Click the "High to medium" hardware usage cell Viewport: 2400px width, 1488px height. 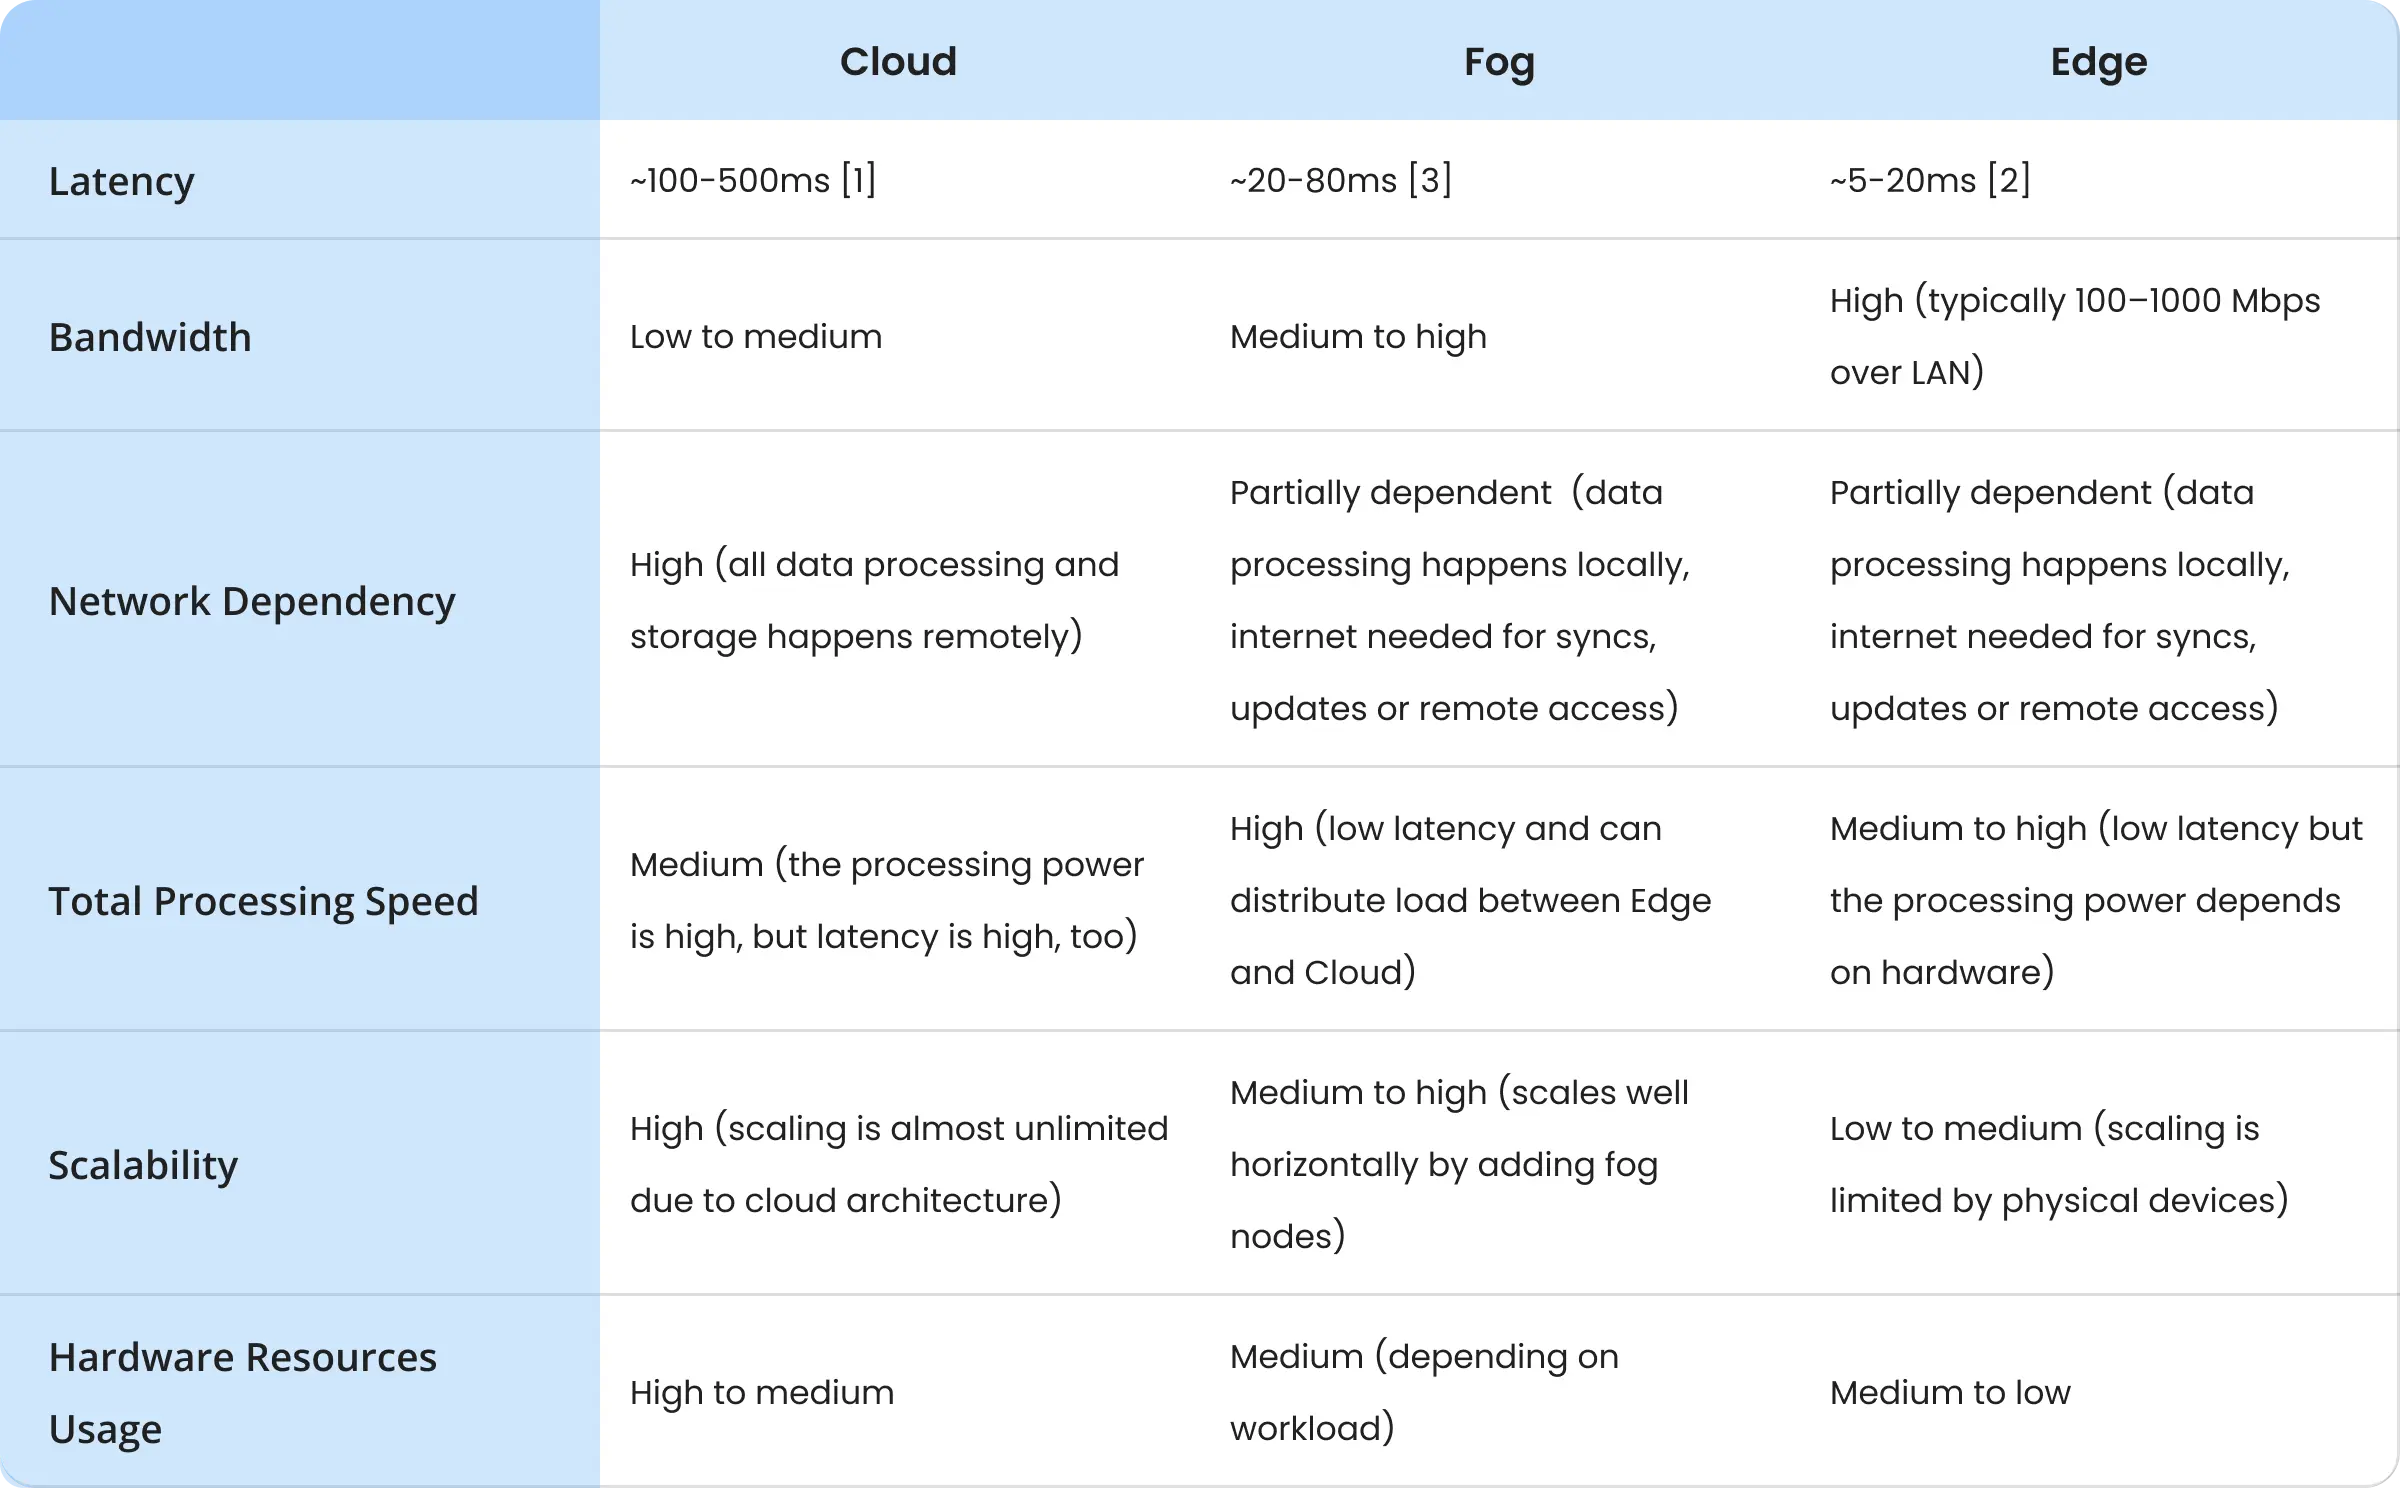coord(762,1392)
